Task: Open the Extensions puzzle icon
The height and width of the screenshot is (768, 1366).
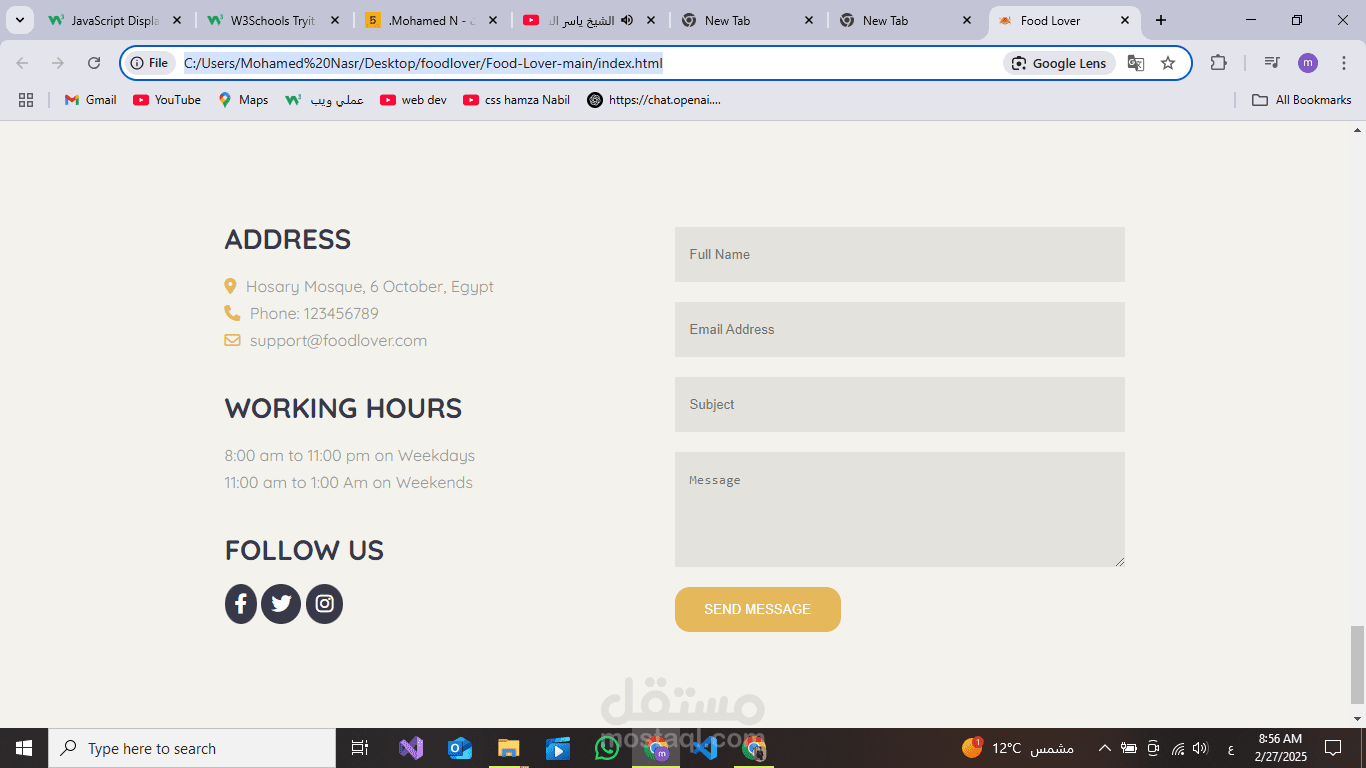Action: point(1218,63)
